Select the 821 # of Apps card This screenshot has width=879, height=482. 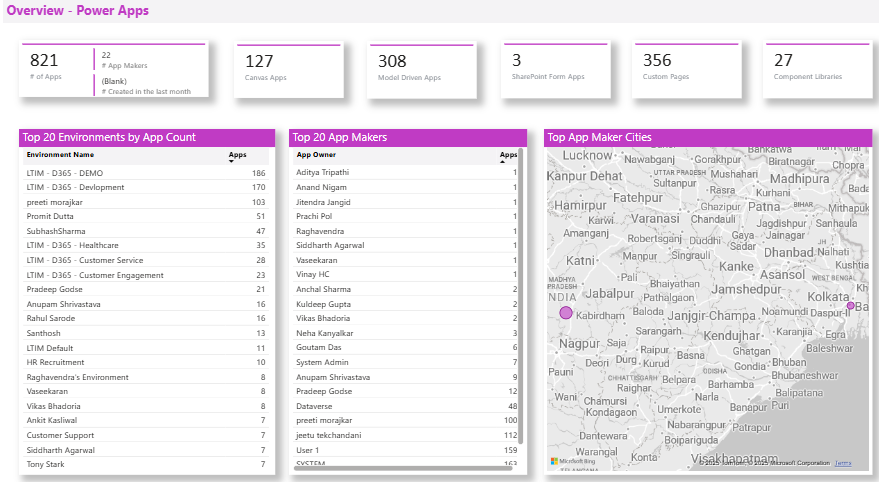point(55,70)
